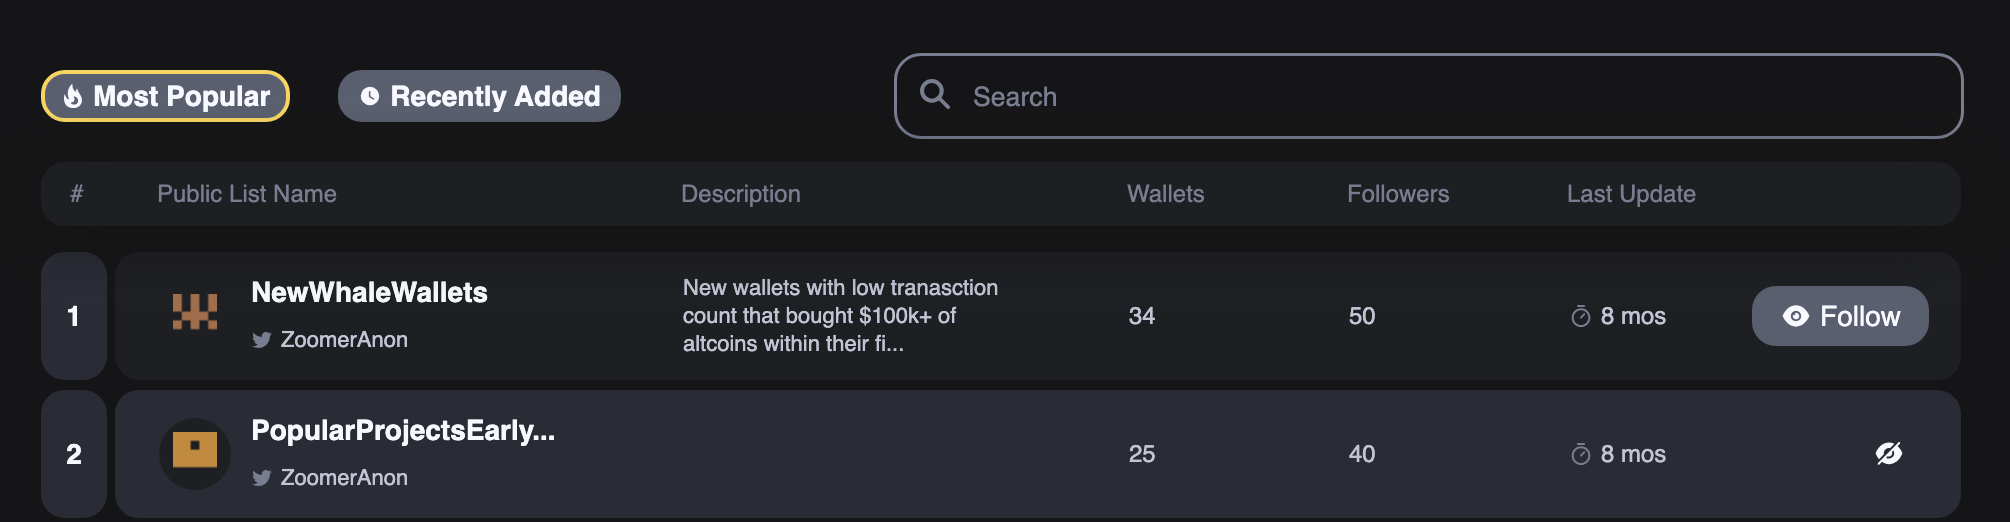Screen dimensions: 2010x522
Task: Click the Twitter bird icon under PopularProjectsEarly
Action: (262, 478)
